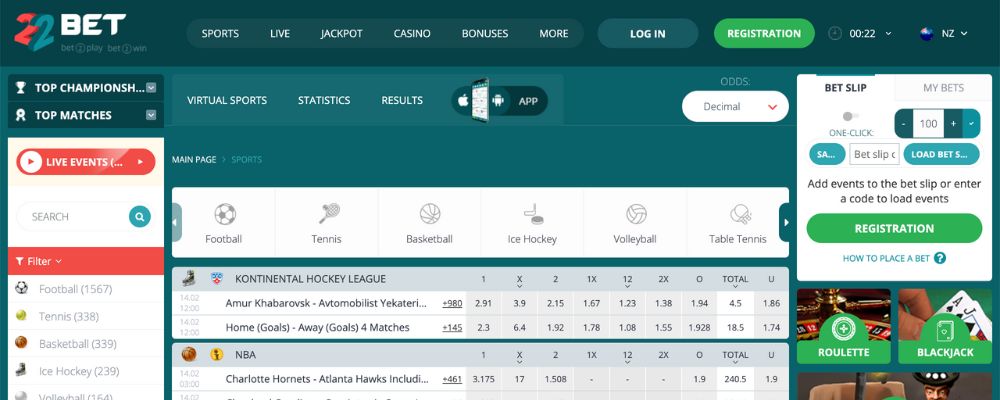The height and width of the screenshot is (400, 1000).
Task: Select the Ice Hockey icon in carousel
Action: tap(533, 214)
